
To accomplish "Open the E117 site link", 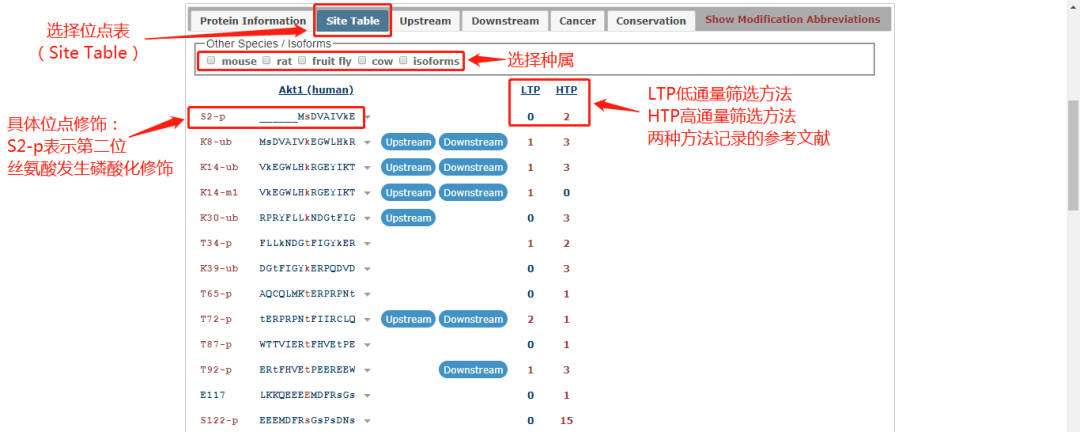I will coord(213,395).
